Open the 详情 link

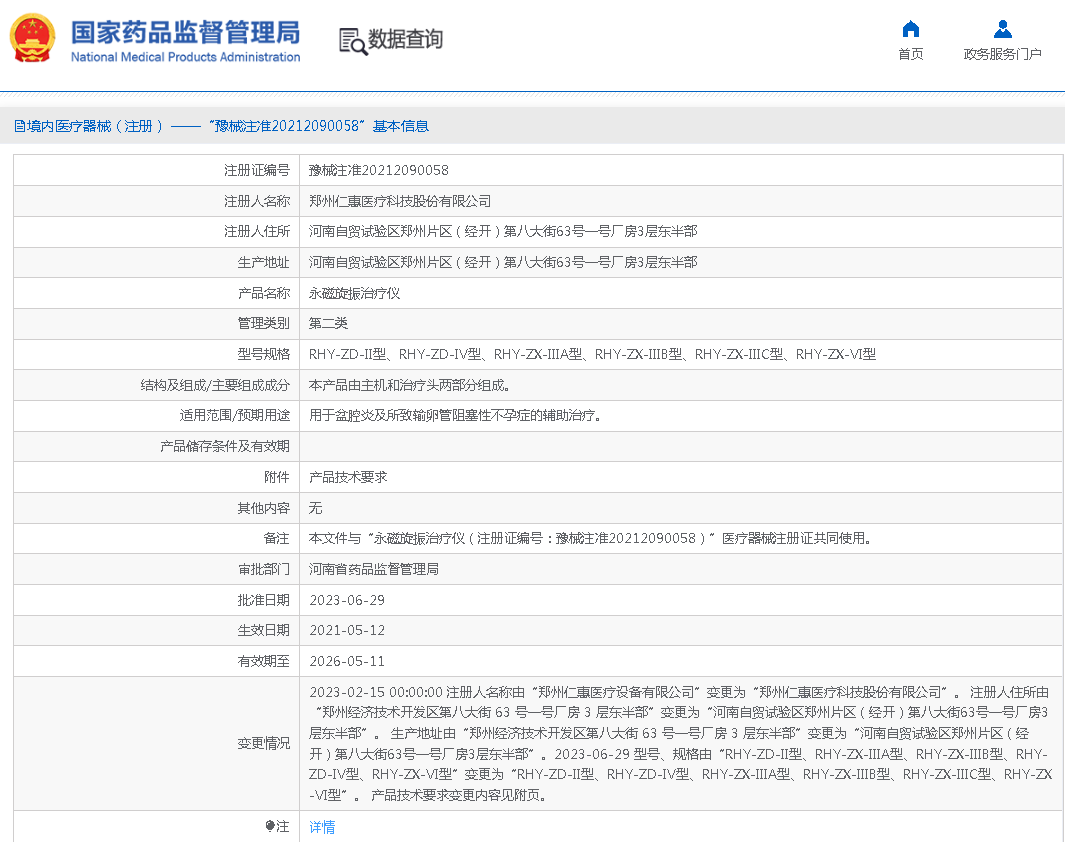[x=322, y=827]
